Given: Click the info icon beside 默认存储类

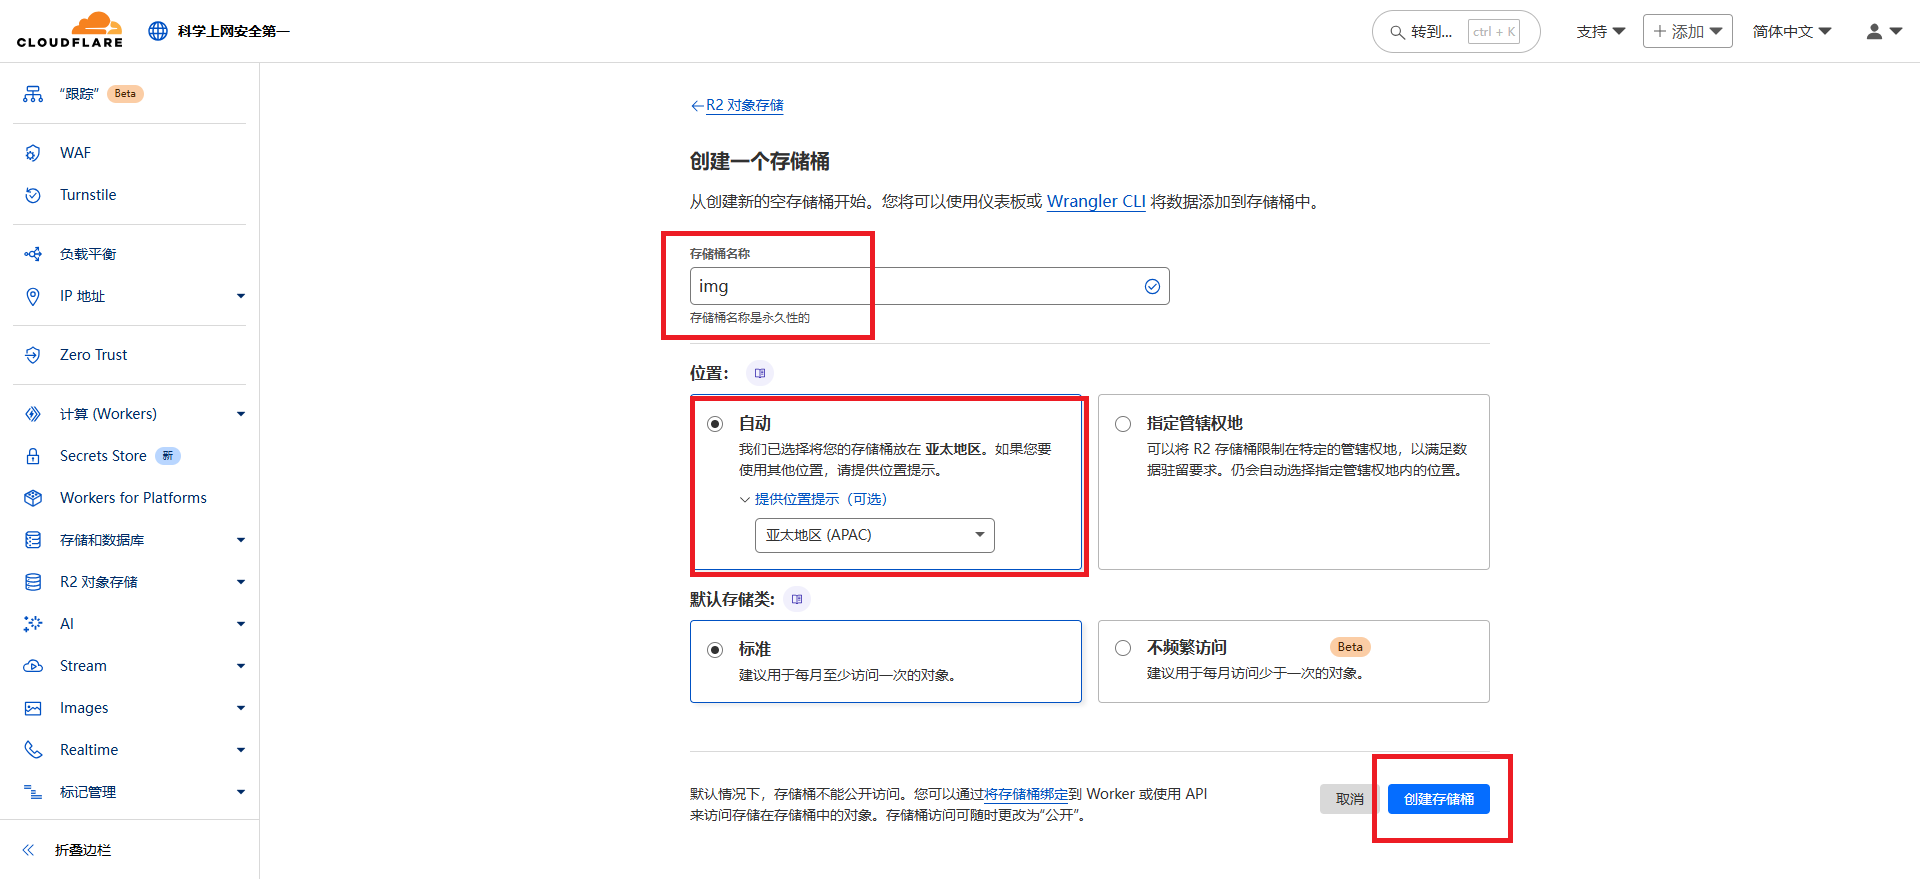Looking at the screenshot, I should 797,599.
